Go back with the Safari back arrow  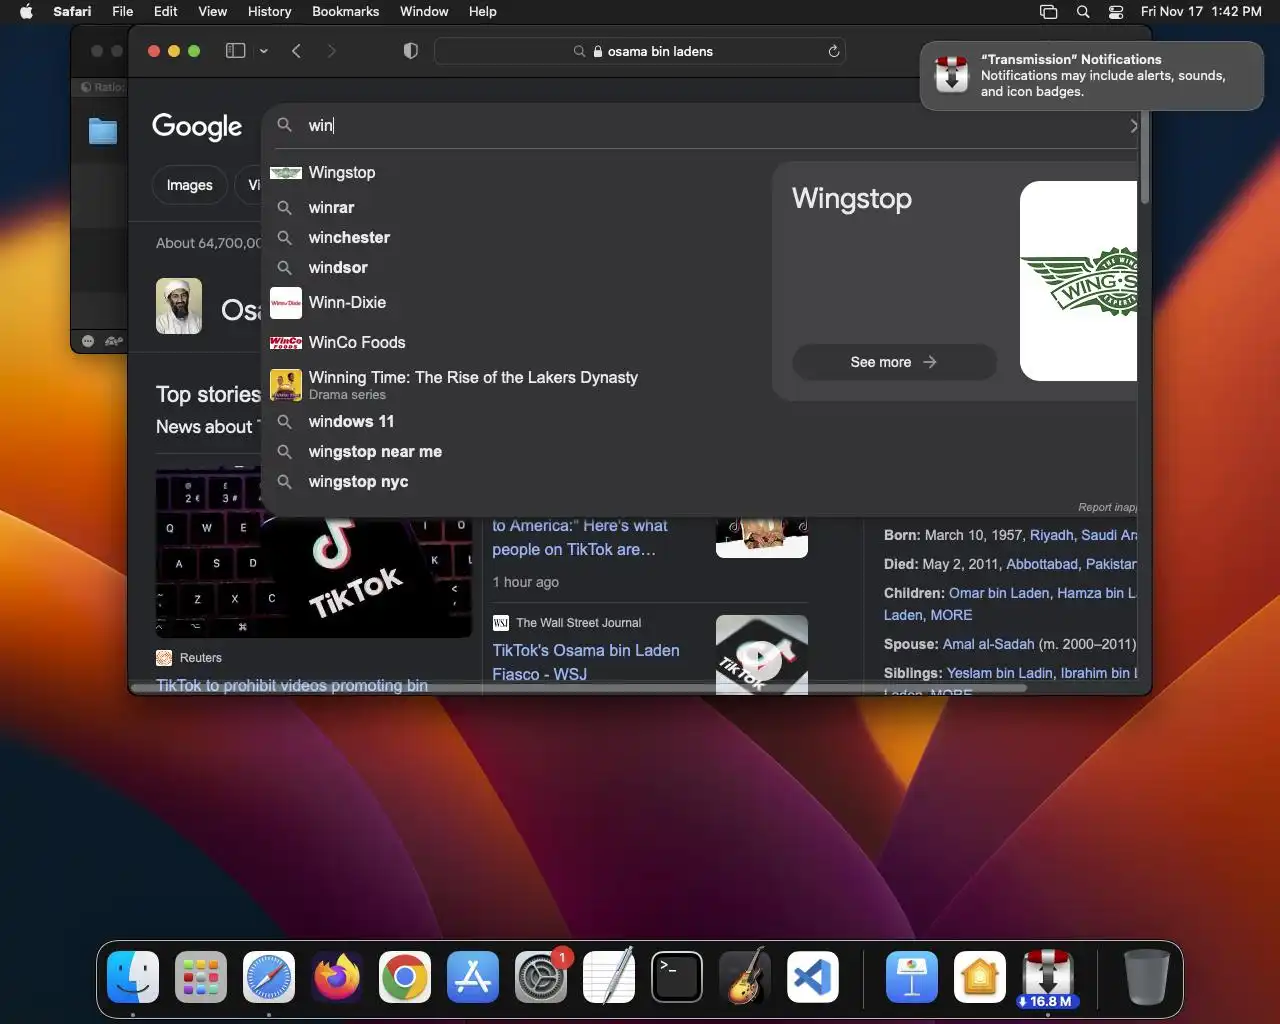(x=297, y=51)
